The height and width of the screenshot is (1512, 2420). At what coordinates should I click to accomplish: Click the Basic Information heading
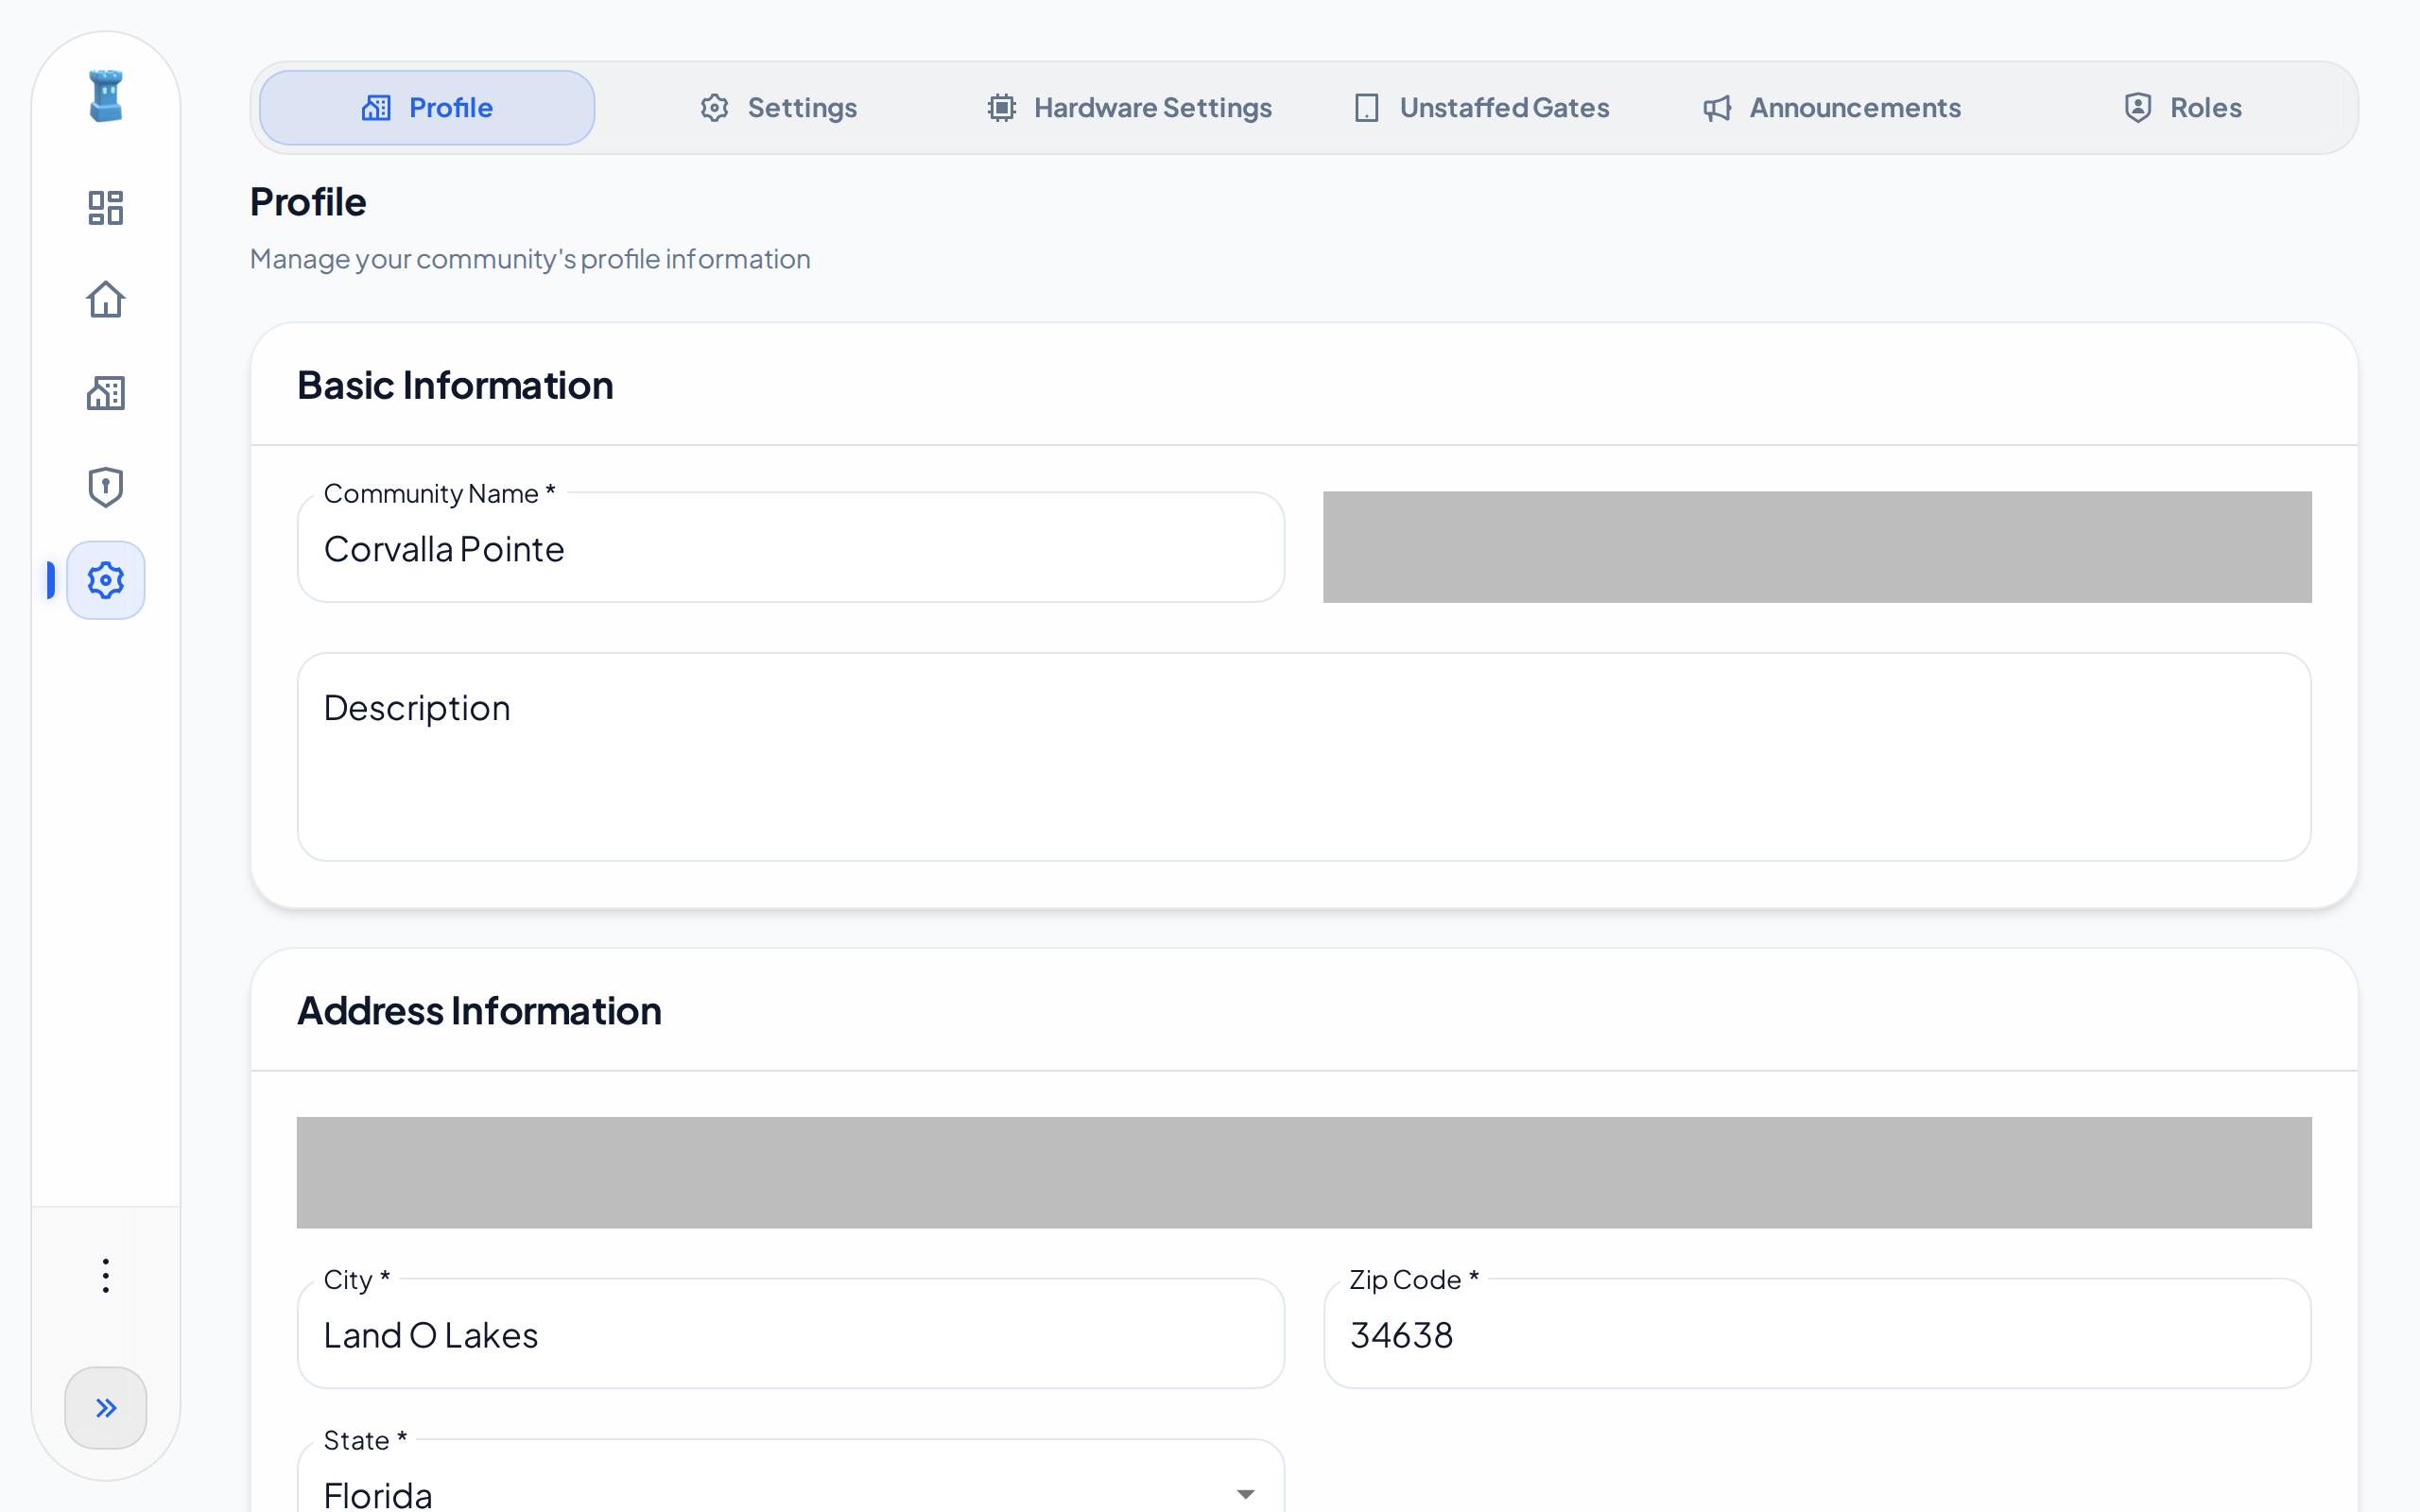click(x=455, y=386)
